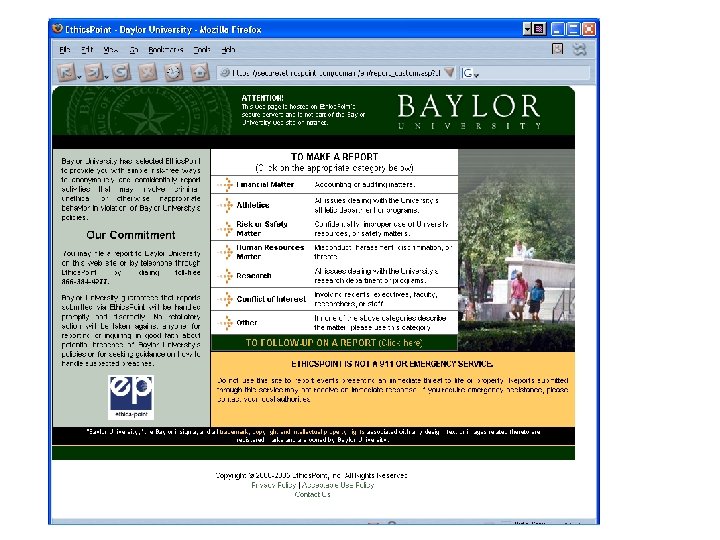Viewport: 720px width, 540px height.
Task: Click the Baylor seal emblem in header
Action: point(149,111)
